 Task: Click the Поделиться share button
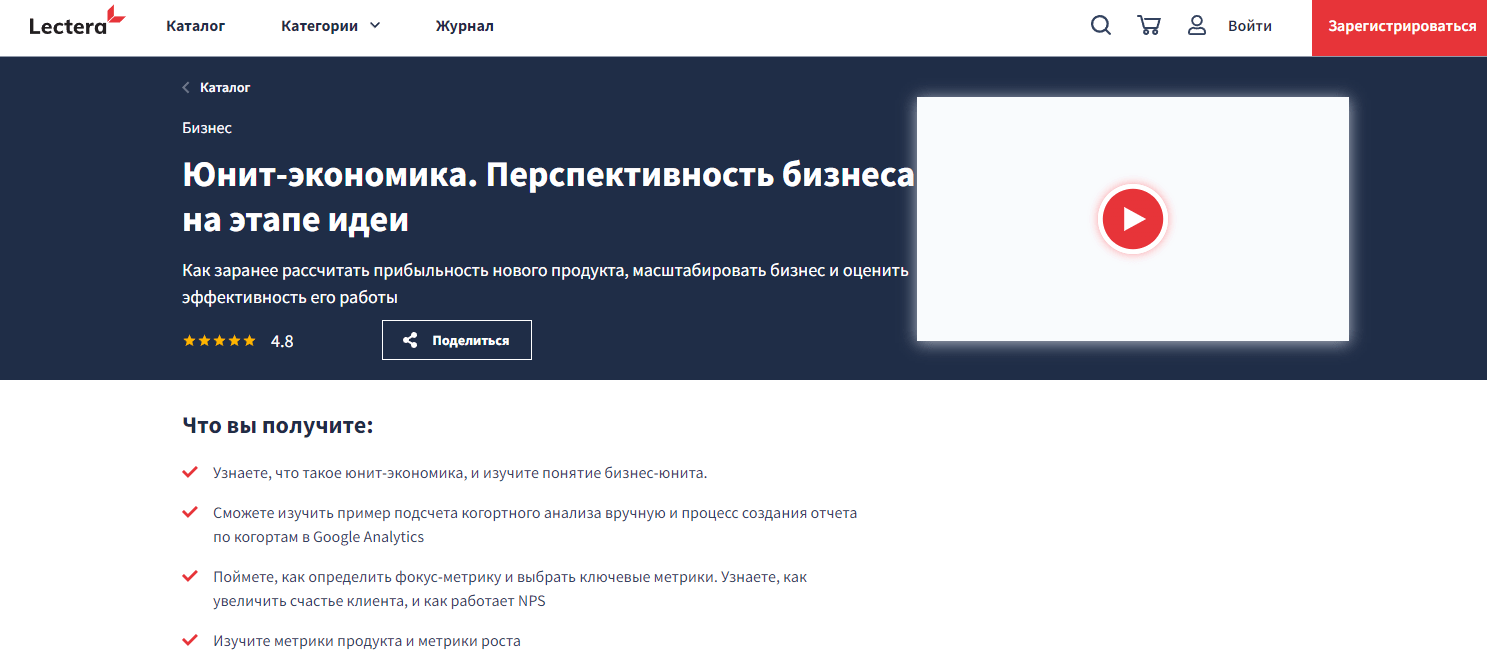tap(456, 340)
